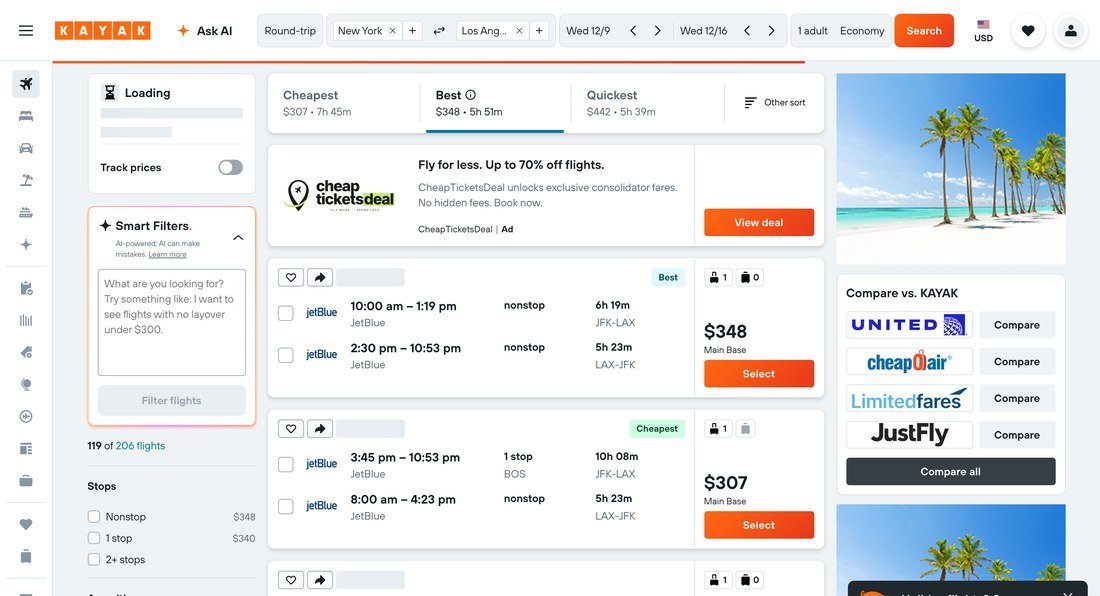Open the heart Trips icon in sidebar
Screen dimensions: 1100x596
26,524
